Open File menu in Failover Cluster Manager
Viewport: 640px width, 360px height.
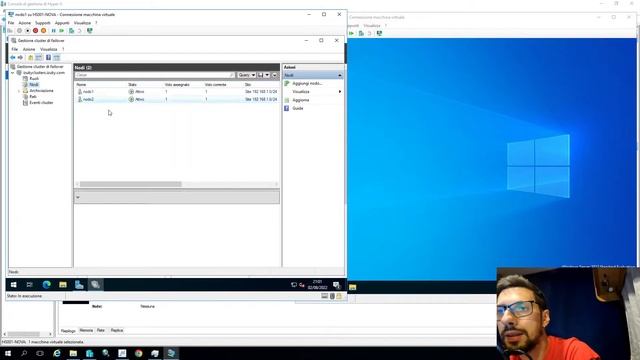pyautogui.click(x=15, y=49)
